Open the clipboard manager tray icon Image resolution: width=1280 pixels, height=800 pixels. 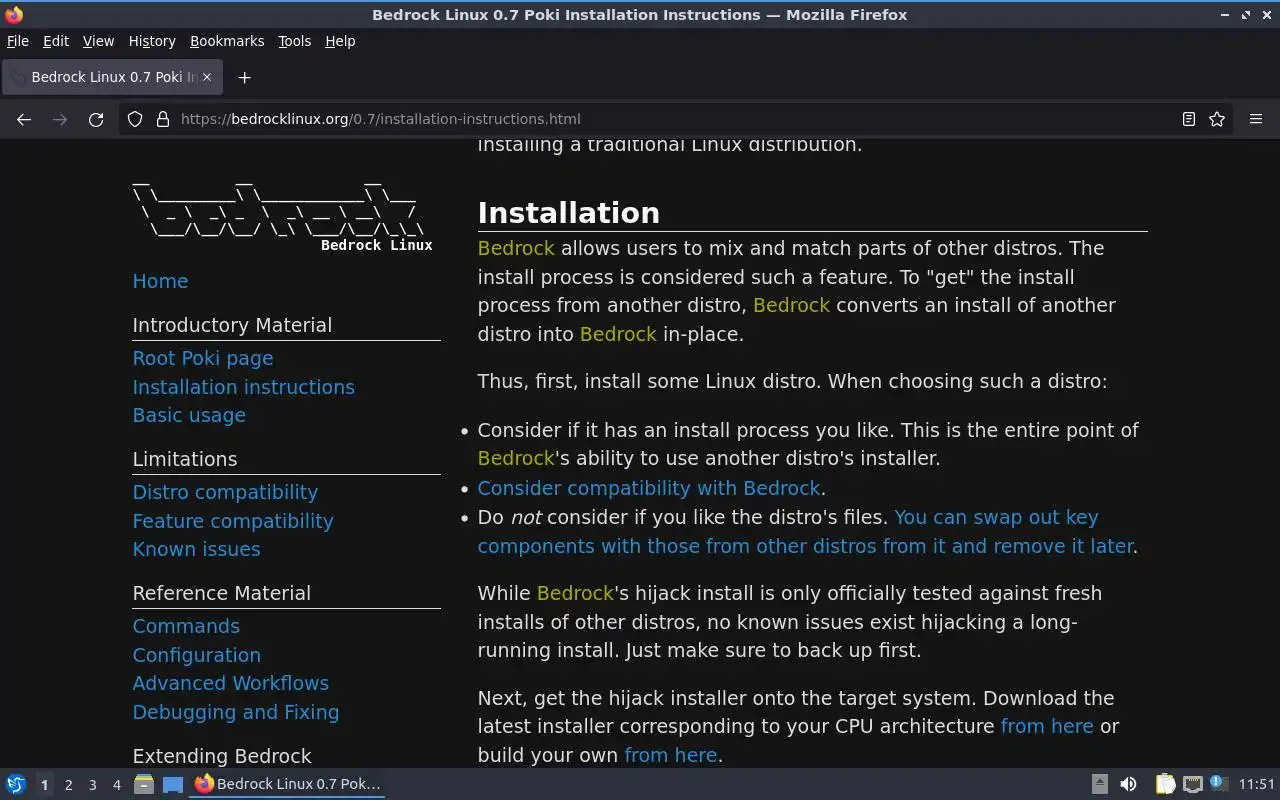pos(1165,784)
